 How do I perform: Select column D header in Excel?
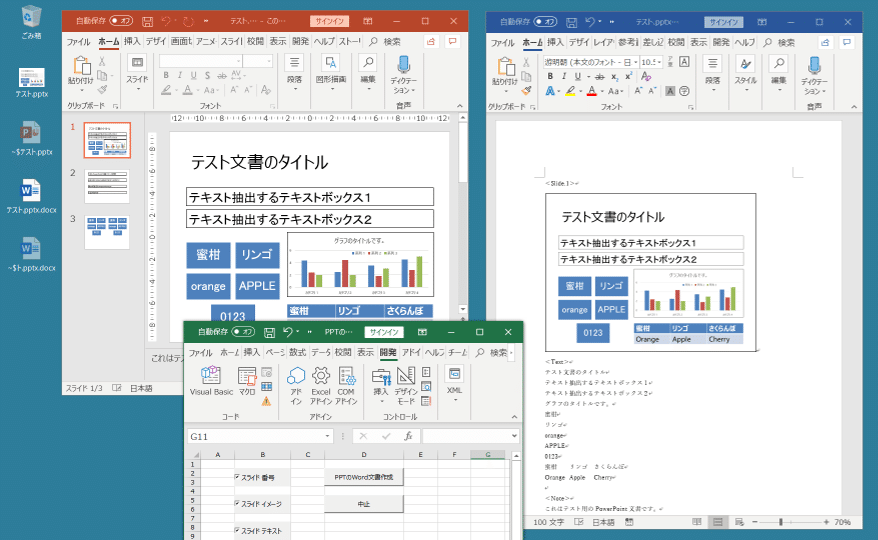pos(363,454)
